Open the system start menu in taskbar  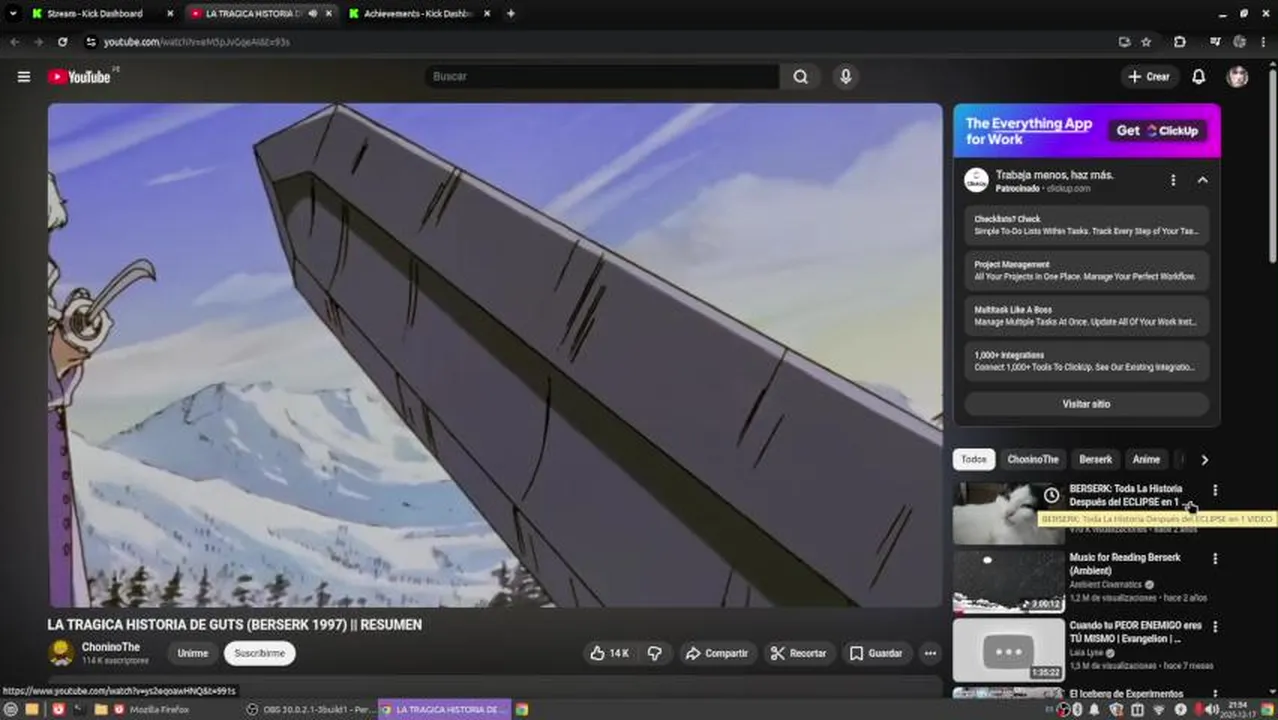tap(10, 709)
